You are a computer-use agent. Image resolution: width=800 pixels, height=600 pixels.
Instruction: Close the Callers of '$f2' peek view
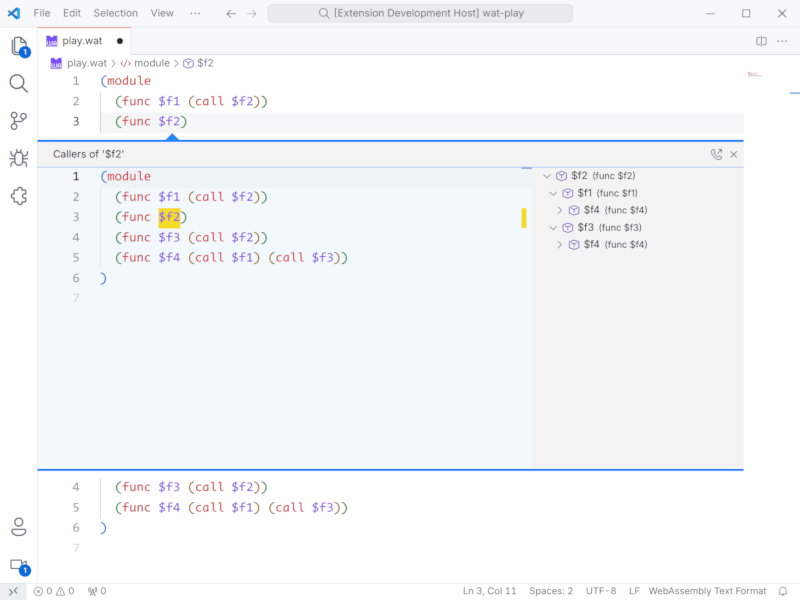[x=734, y=154]
